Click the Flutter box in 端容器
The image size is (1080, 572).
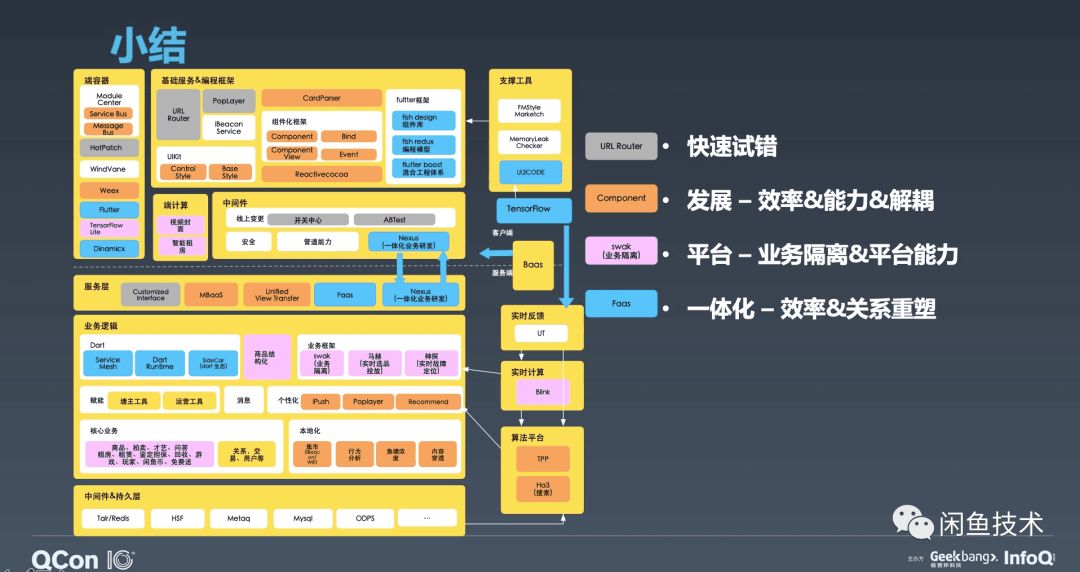(109, 210)
